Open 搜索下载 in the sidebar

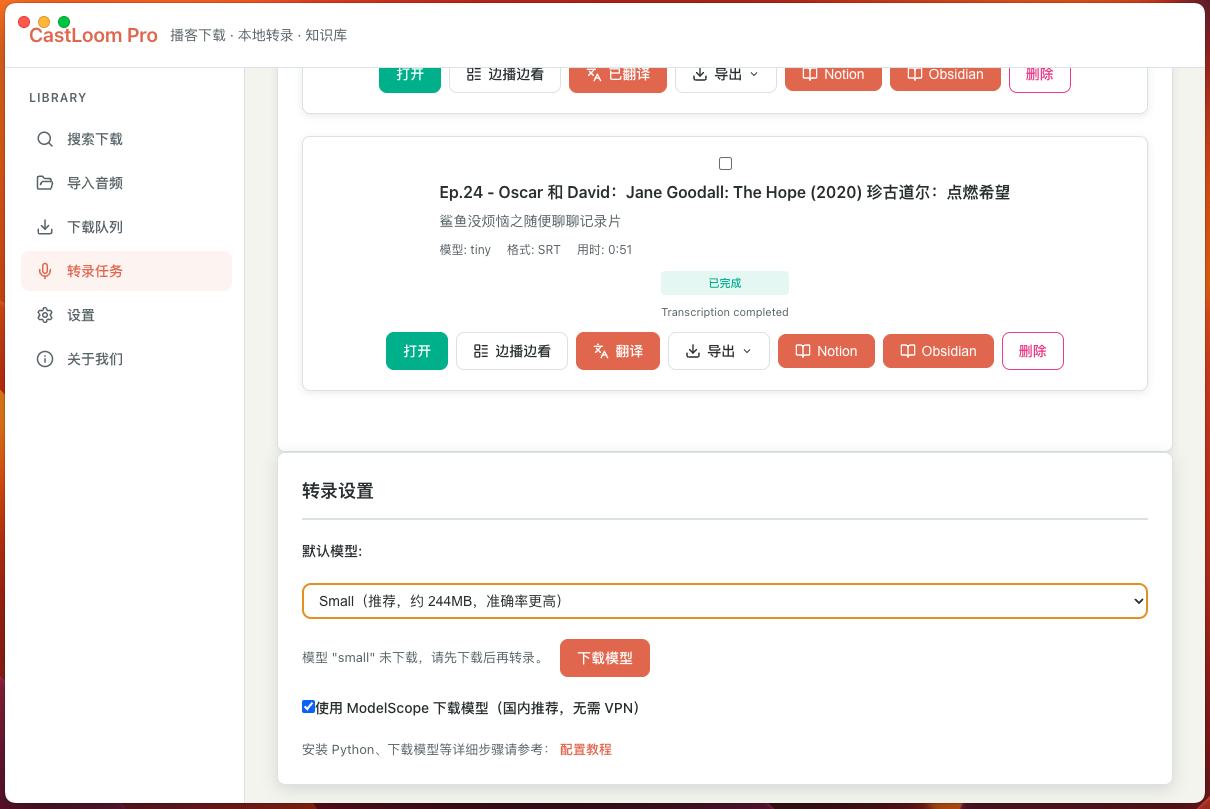pos(126,139)
